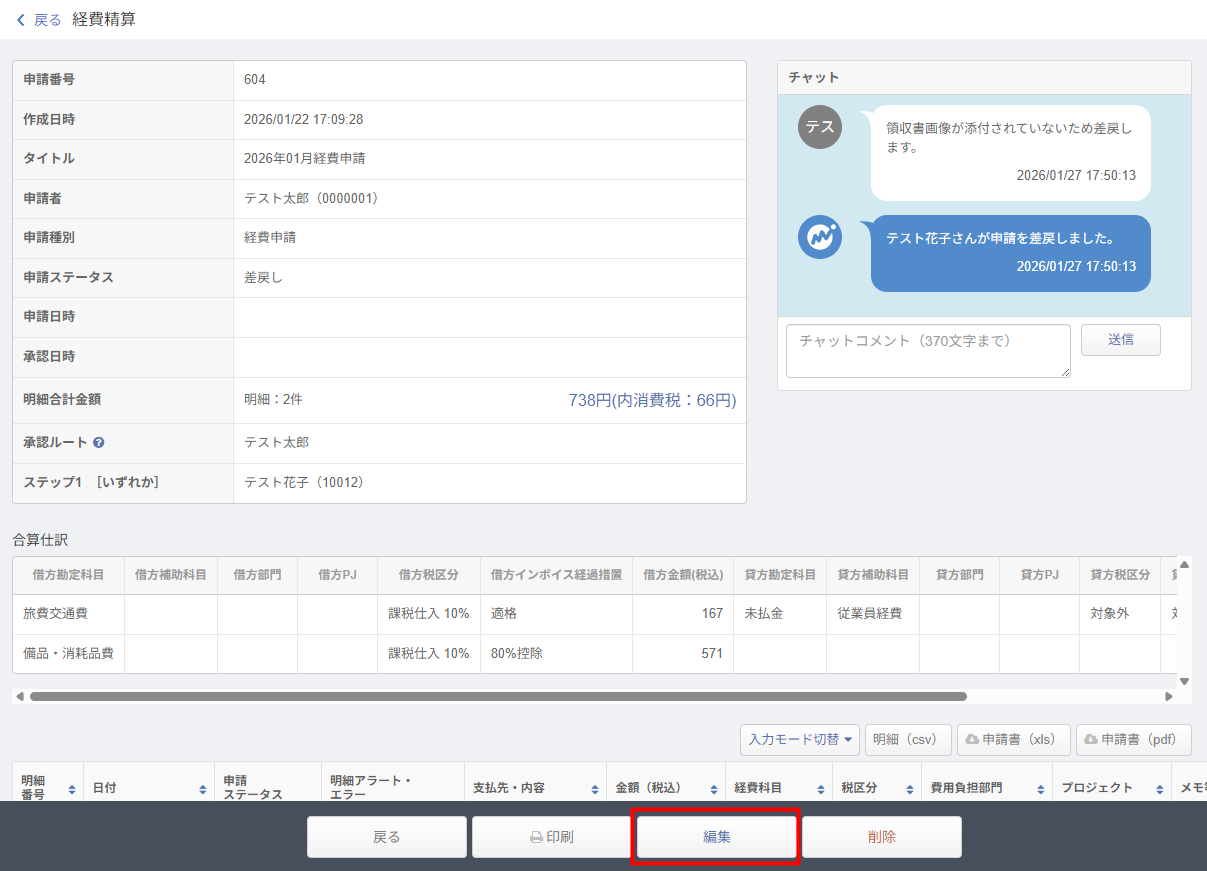Screen dimensions: 1207x871
Task: Click the 印刷 print button
Action: coord(551,838)
